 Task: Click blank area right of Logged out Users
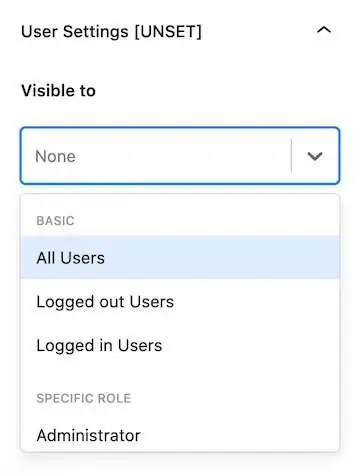point(255,302)
